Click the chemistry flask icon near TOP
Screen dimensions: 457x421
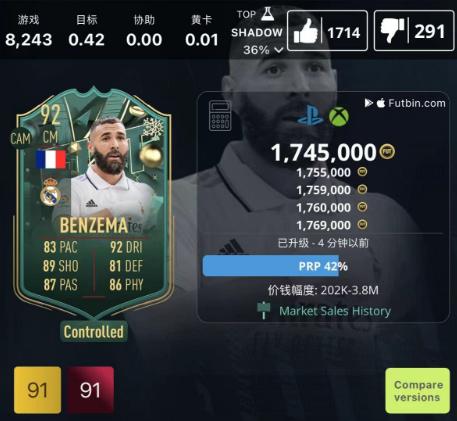coord(267,14)
